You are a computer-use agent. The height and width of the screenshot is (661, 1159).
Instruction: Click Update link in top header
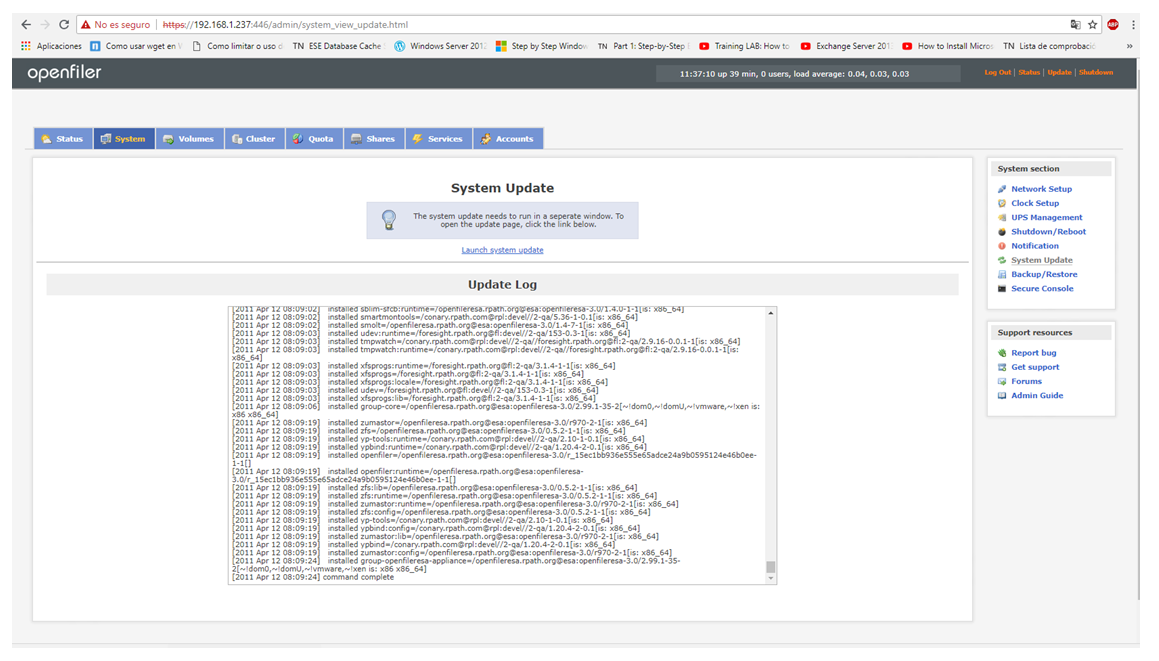pyautogui.click(x=1059, y=72)
